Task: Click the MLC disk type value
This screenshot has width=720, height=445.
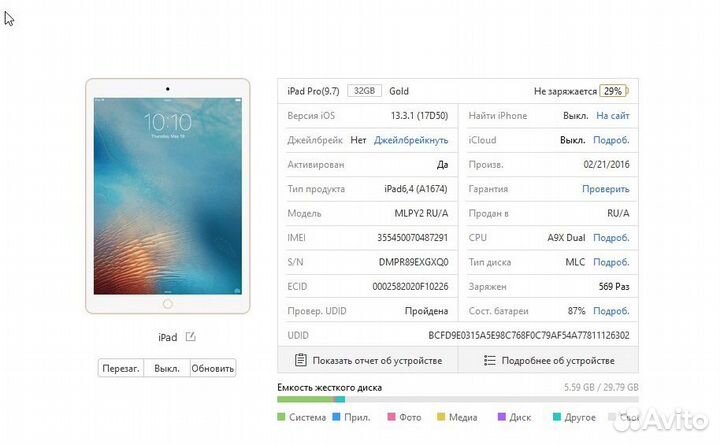Action: tap(575, 262)
